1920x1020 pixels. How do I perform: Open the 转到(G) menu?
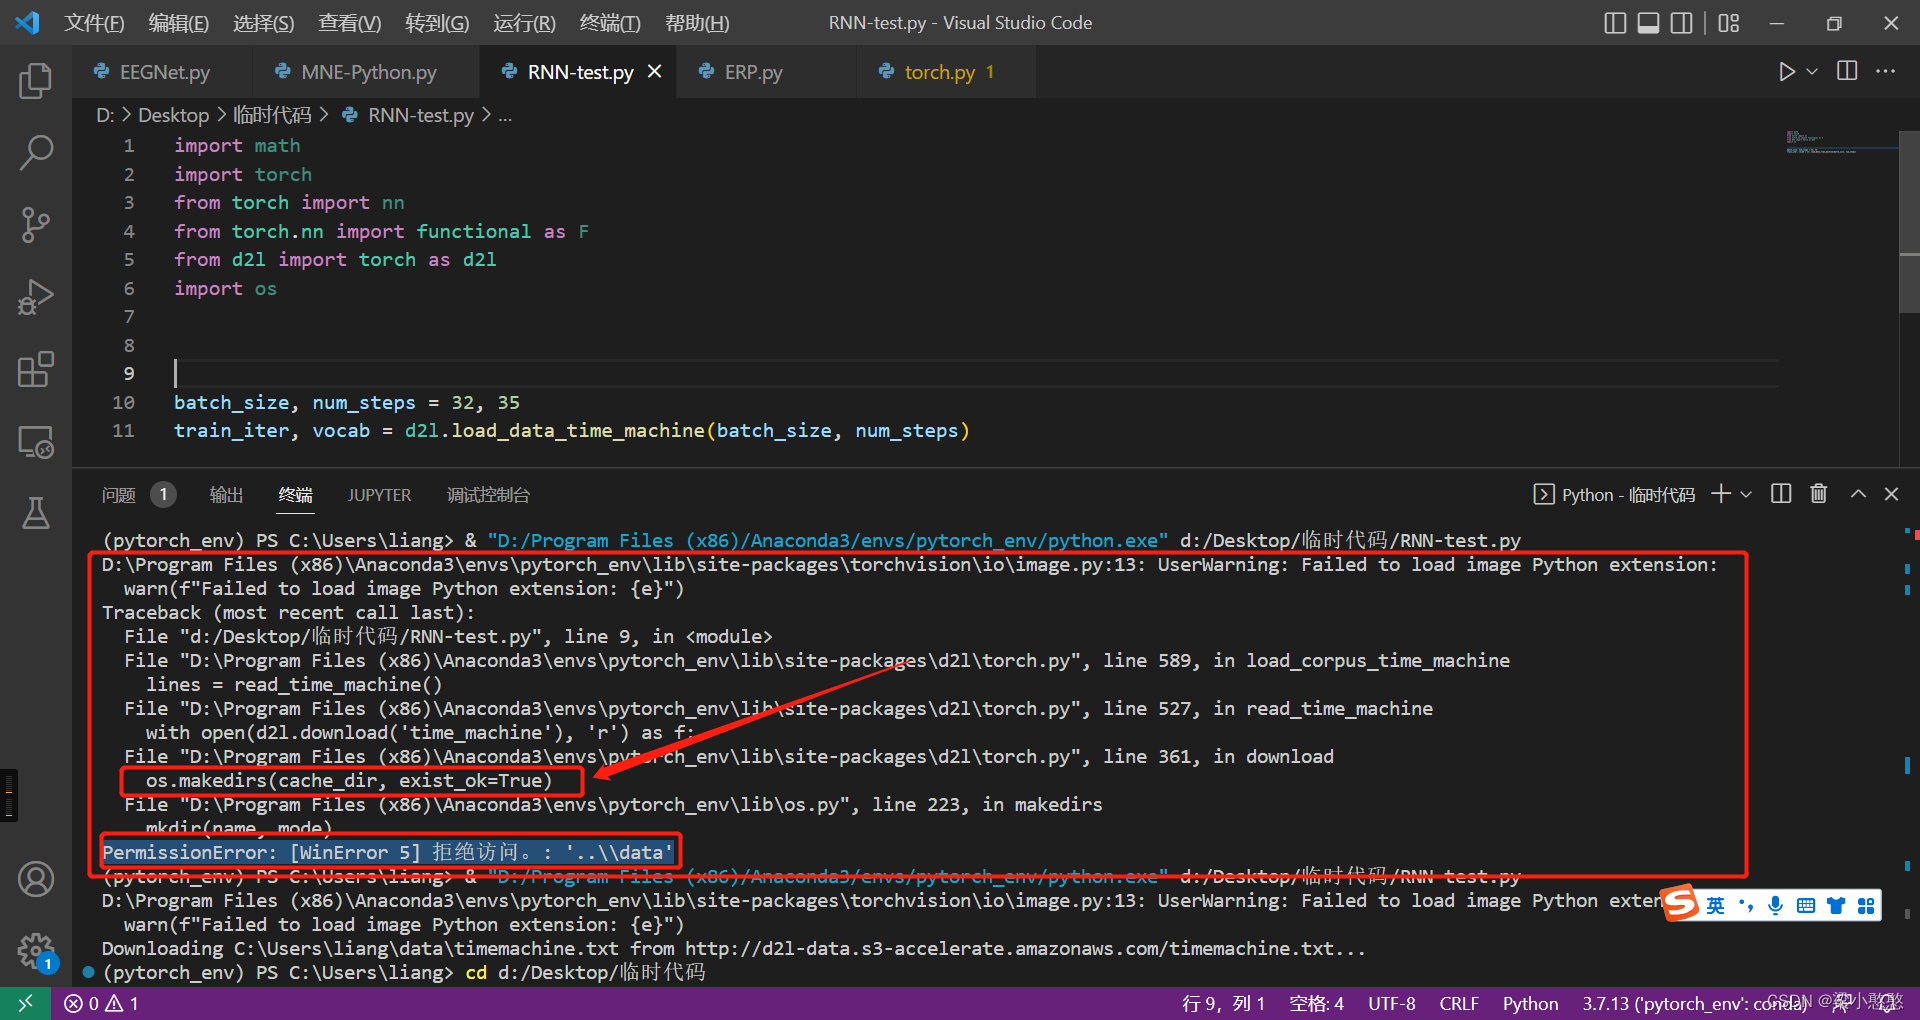(437, 23)
